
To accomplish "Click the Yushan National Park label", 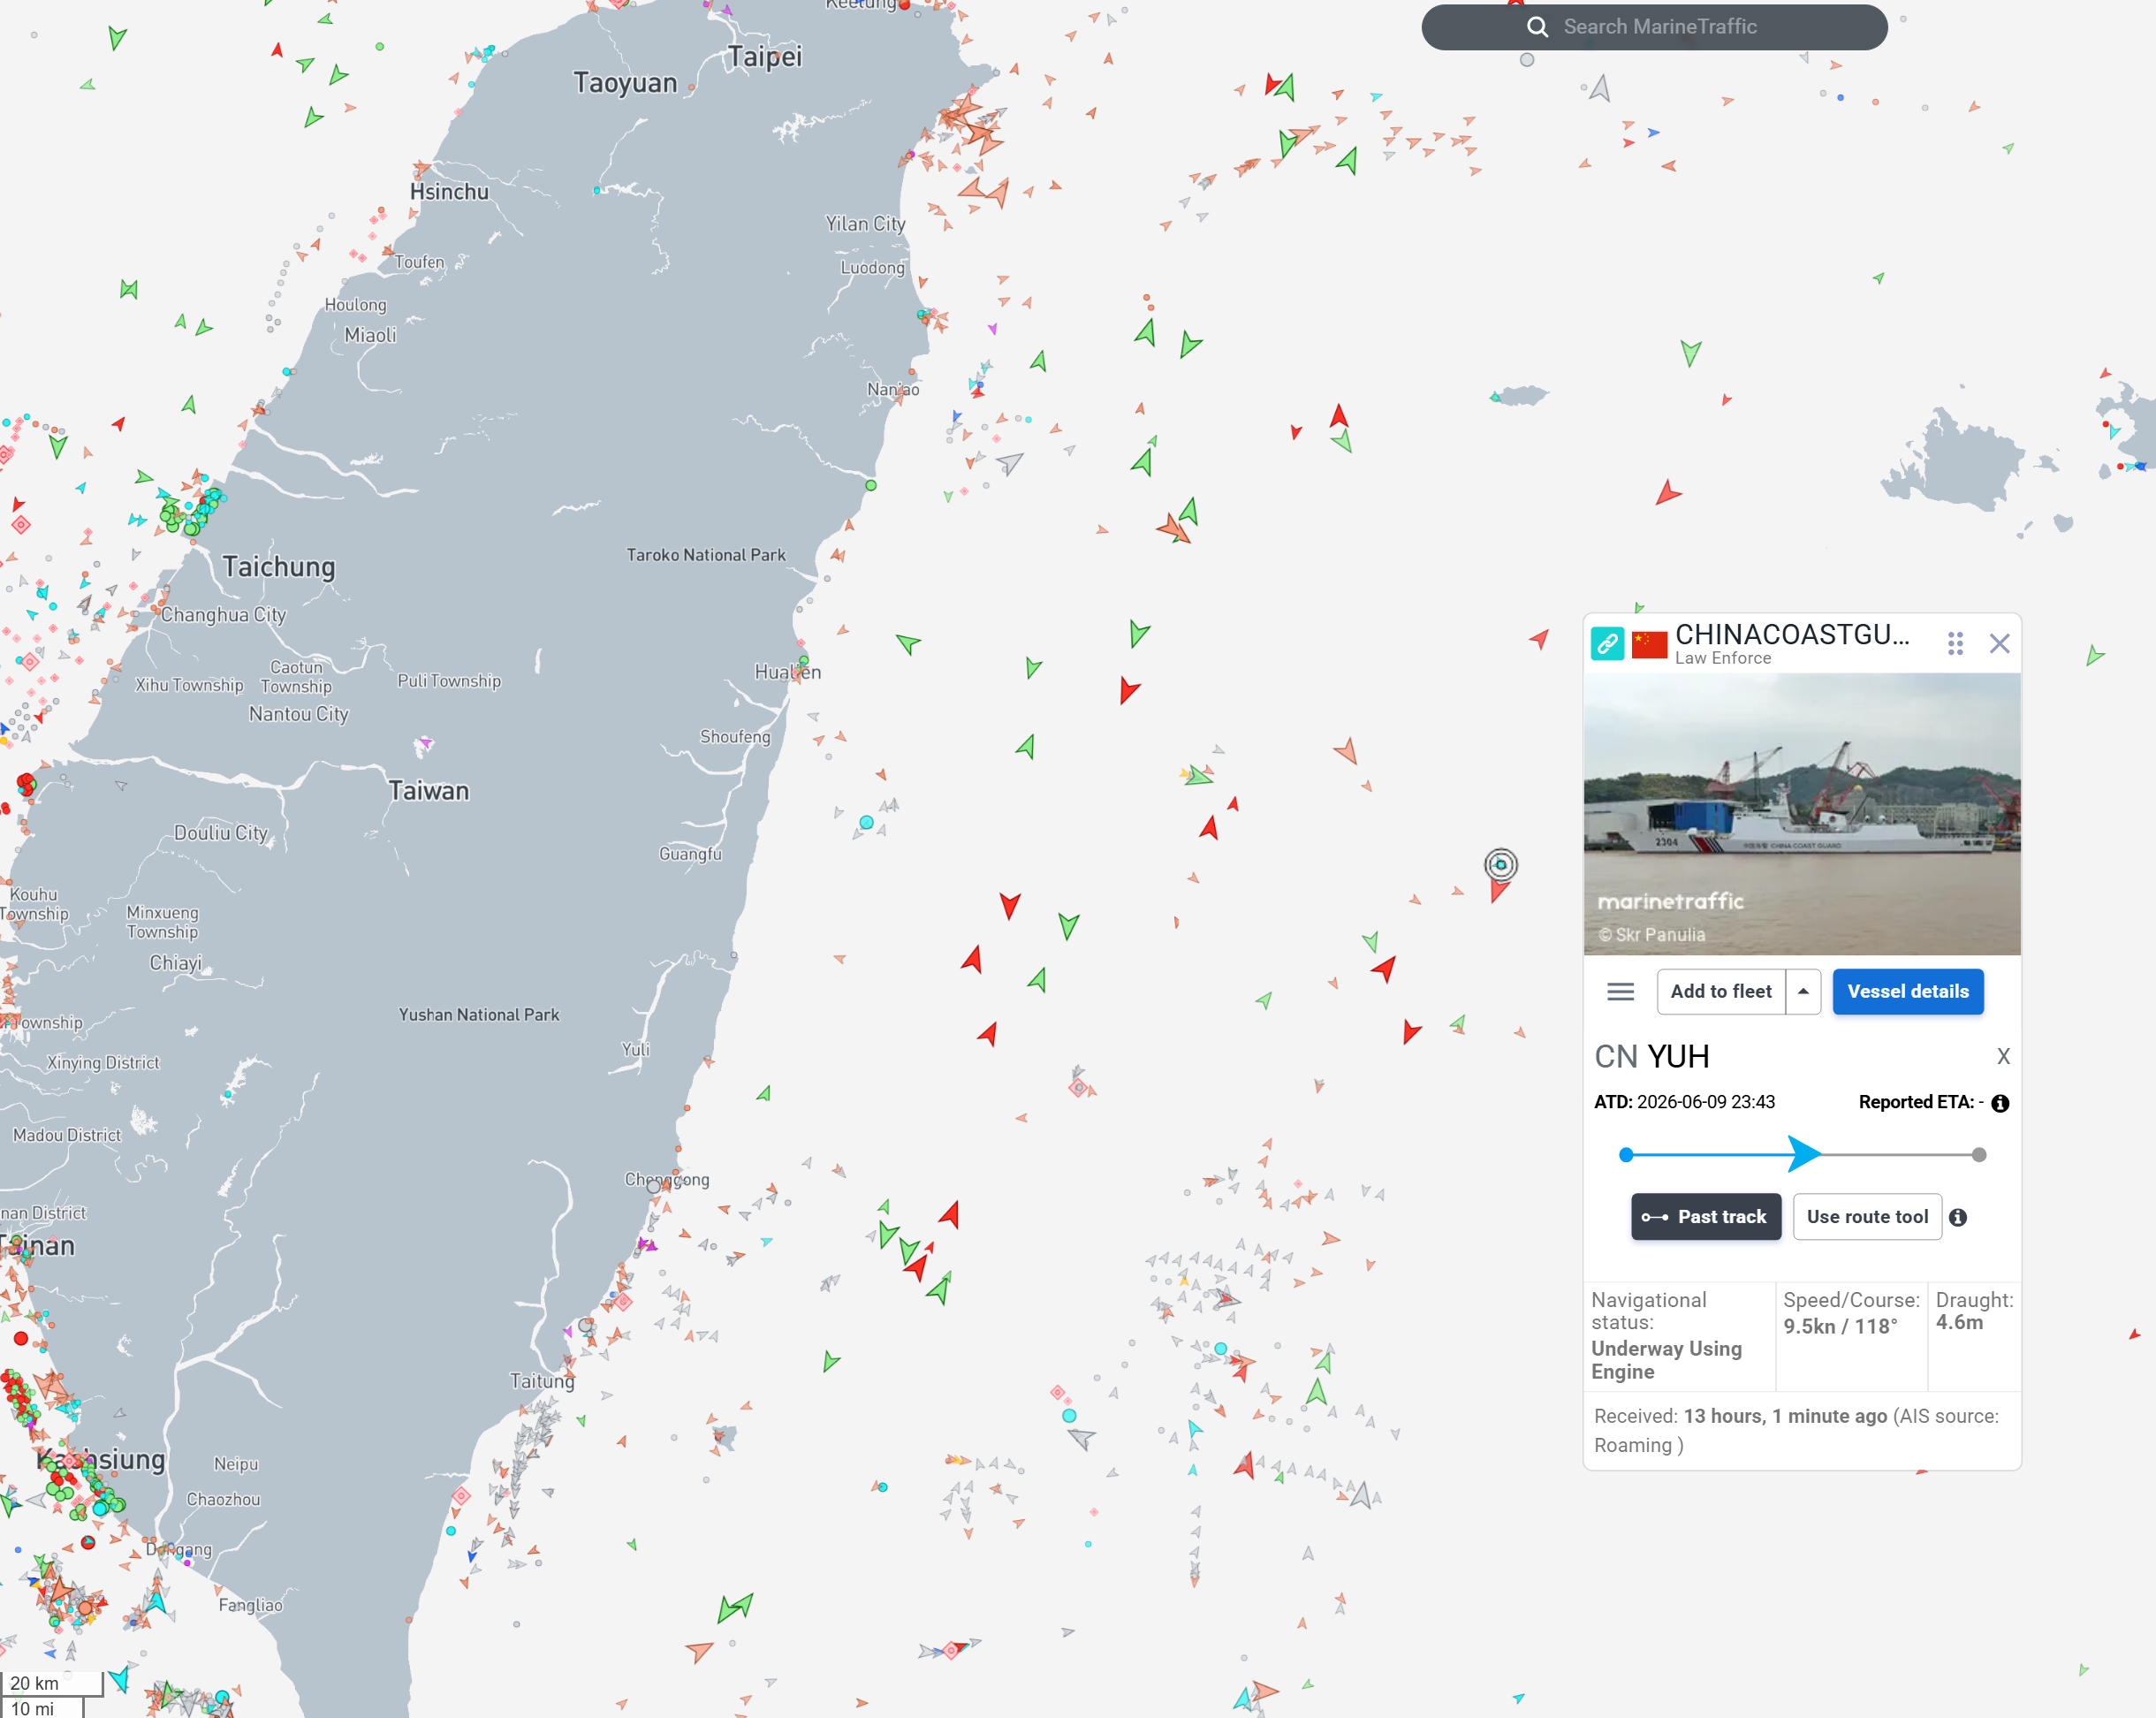I will [x=479, y=1014].
